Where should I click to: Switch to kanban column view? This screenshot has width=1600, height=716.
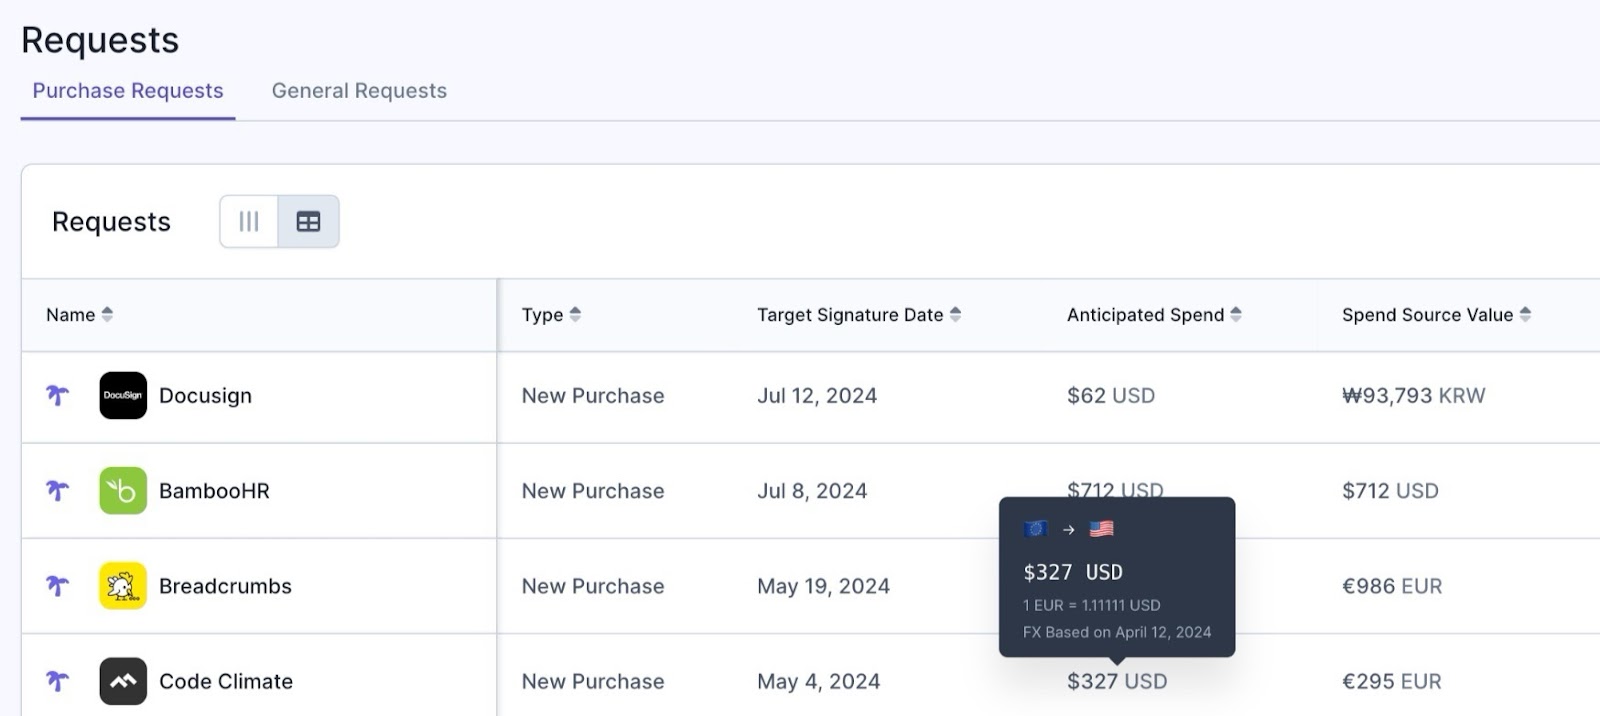pyautogui.click(x=249, y=221)
